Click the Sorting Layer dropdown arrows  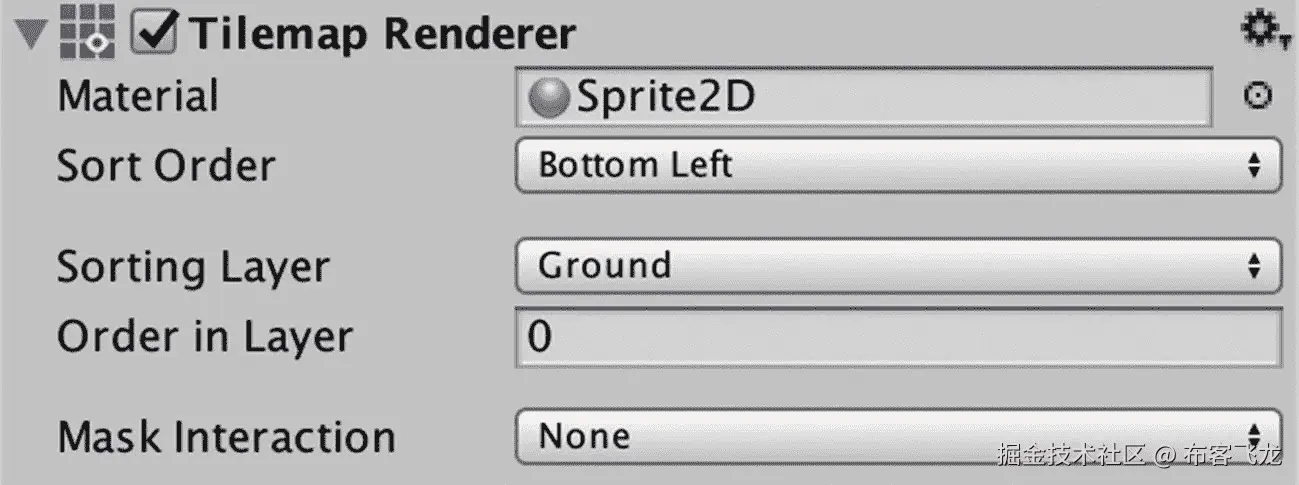[x=1255, y=267]
